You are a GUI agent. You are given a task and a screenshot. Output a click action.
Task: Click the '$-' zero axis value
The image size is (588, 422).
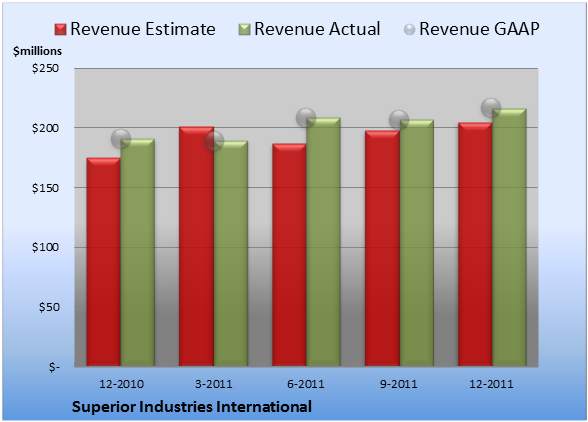[x=54, y=367]
